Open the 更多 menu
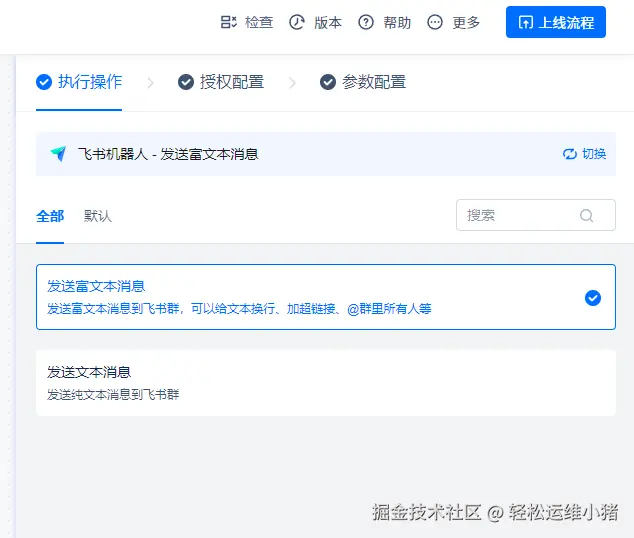This screenshot has width=634, height=538. tap(454, 22)
